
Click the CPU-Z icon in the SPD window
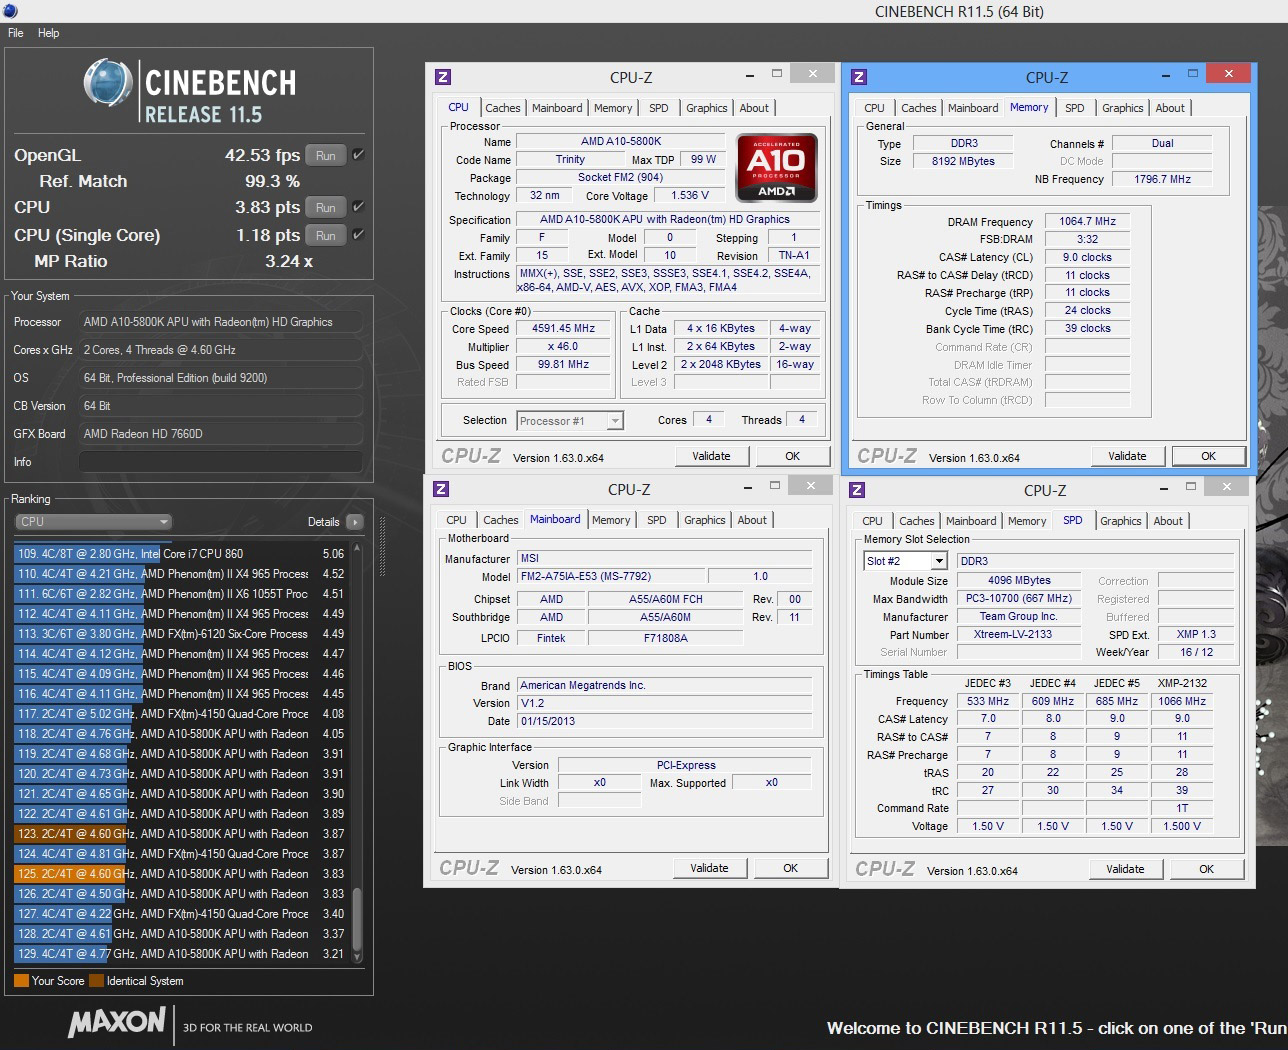click(857, 489)
